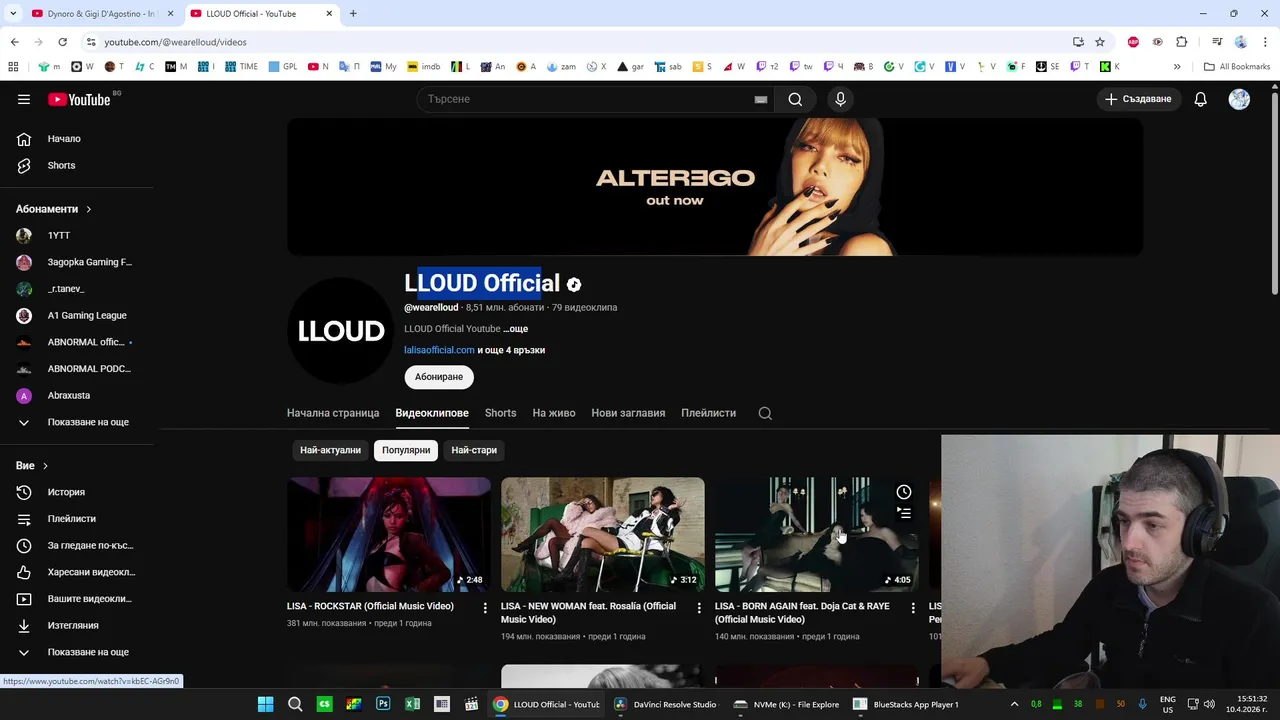Open the notifications bell
The image size is (1280, 720).
1200,99
